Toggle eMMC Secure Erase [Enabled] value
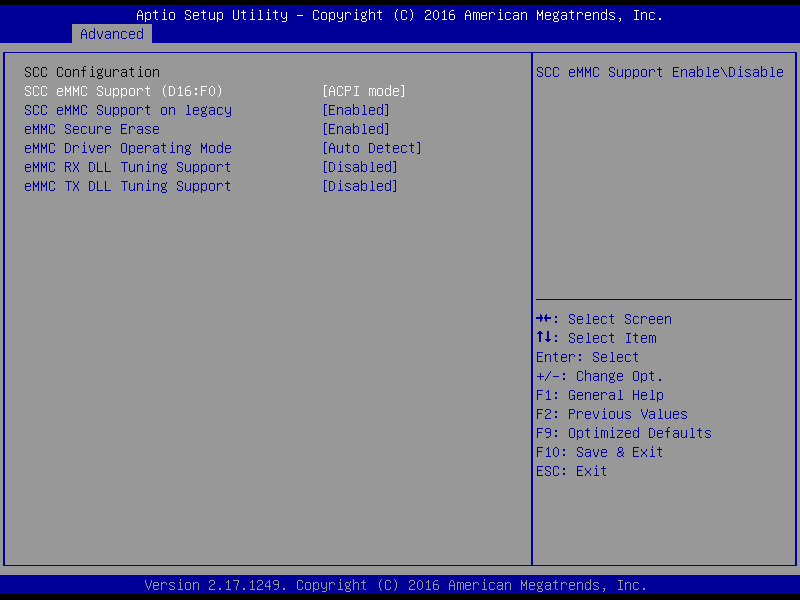 pyautogui.click(x=356, y=129)
